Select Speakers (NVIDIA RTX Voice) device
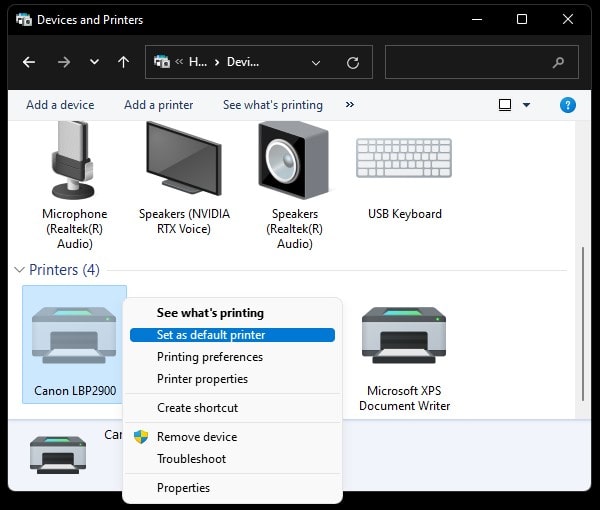 pyautogui.click(x=184, y=179)
